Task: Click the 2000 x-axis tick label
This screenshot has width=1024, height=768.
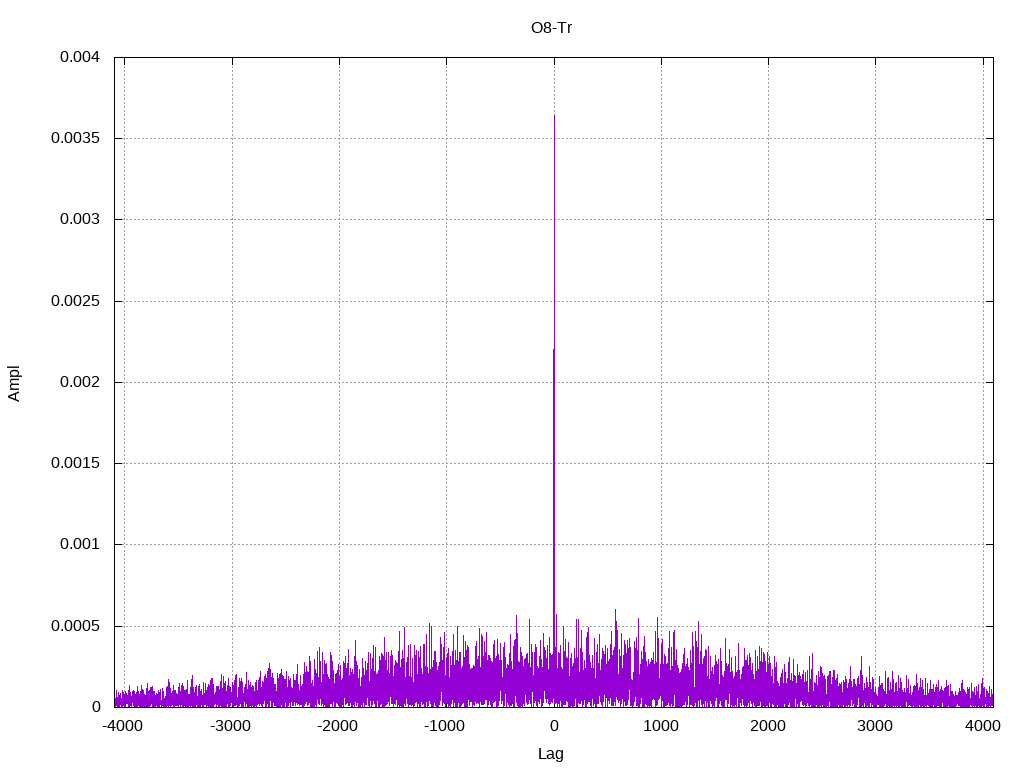Action: click(768, 726)
